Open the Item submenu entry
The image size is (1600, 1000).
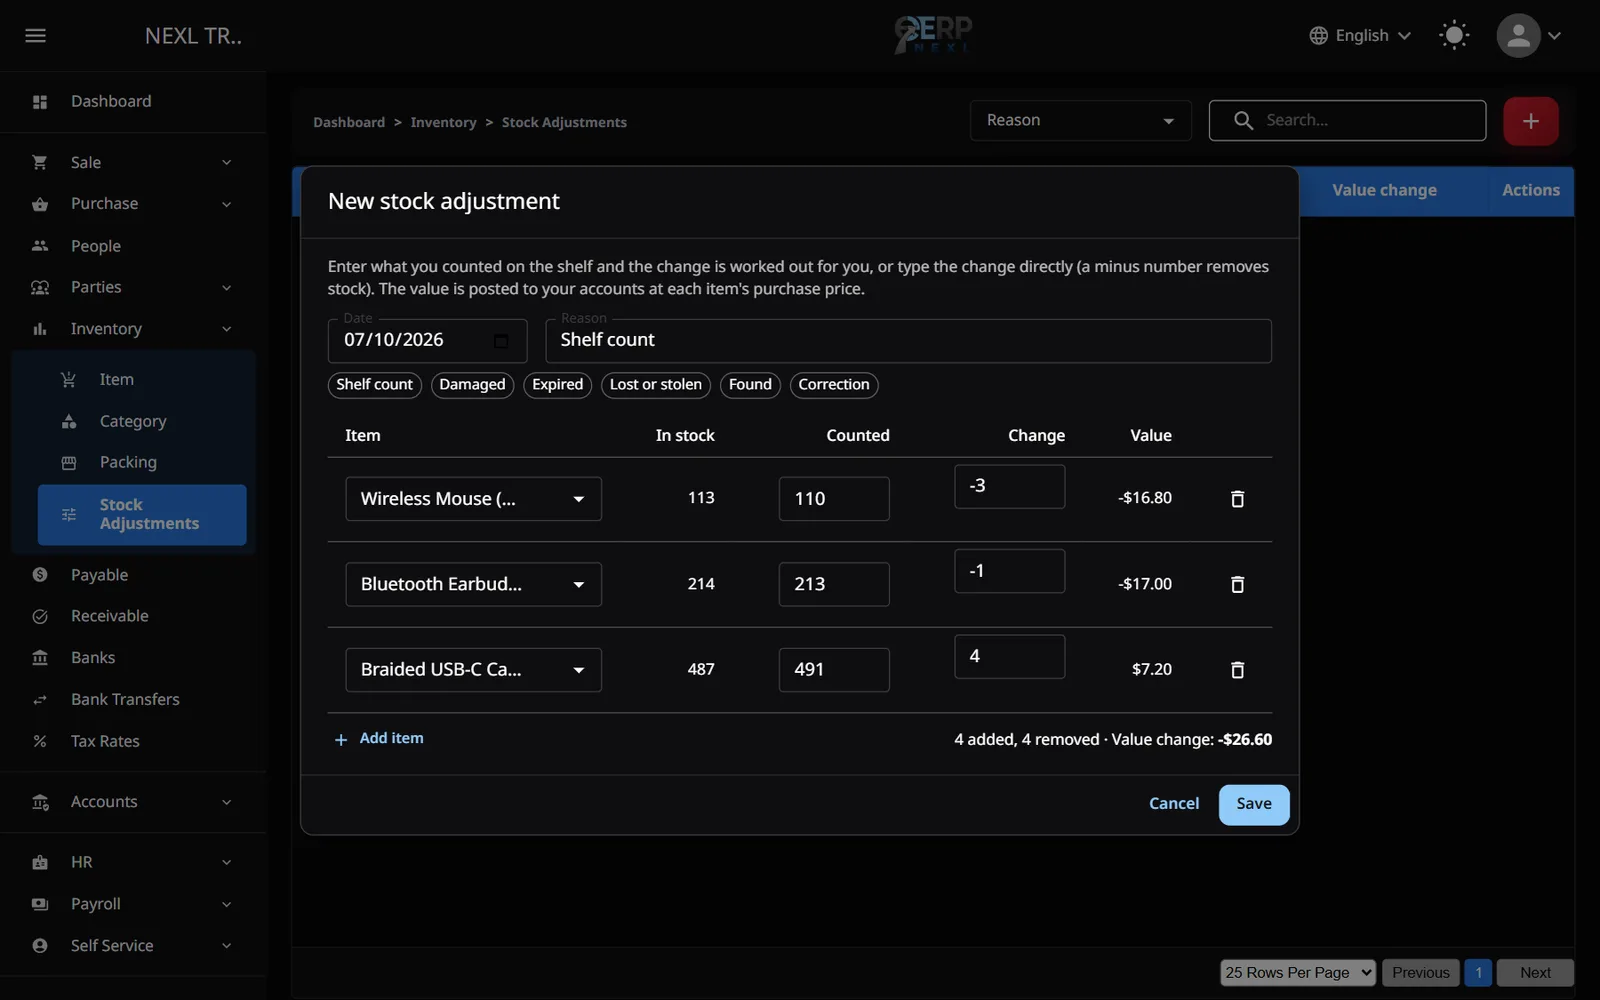coord(142,380)
